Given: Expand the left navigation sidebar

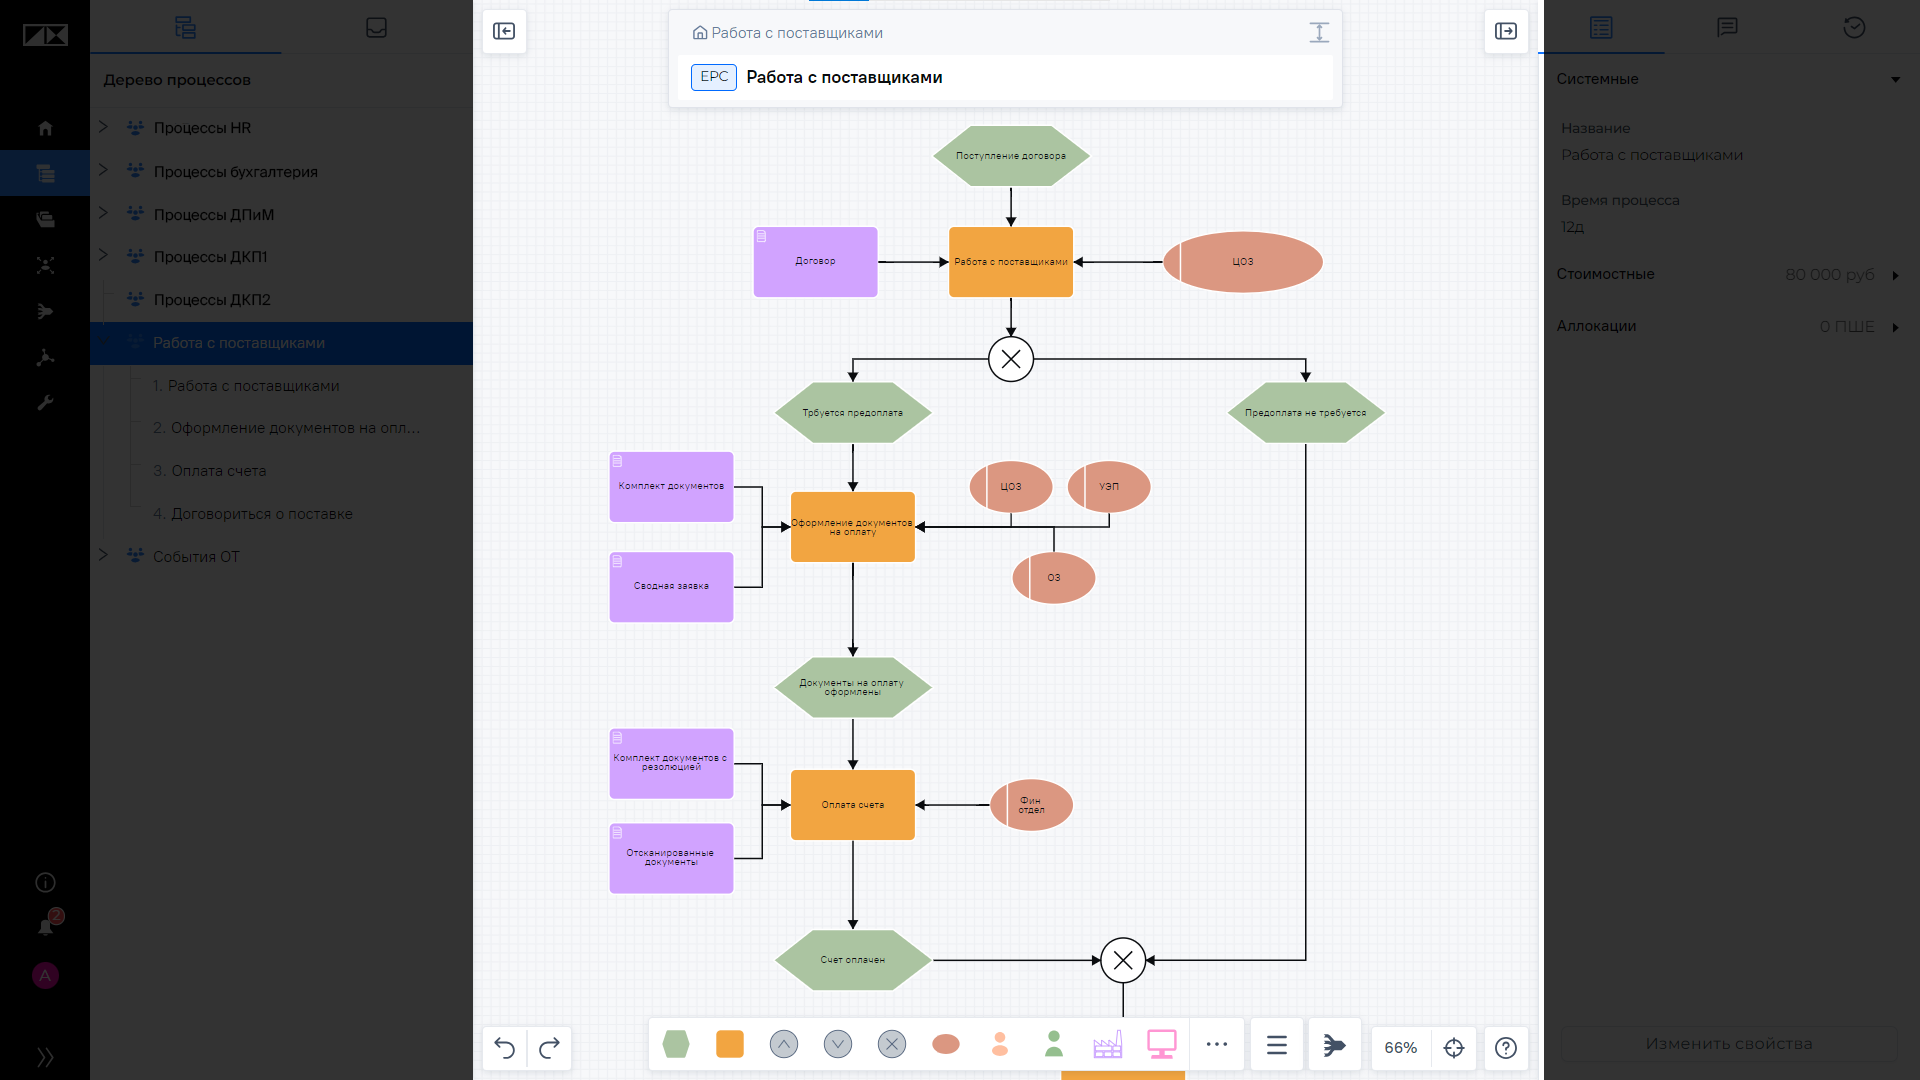Looking at the screenshot, I should coord(45,1057).
